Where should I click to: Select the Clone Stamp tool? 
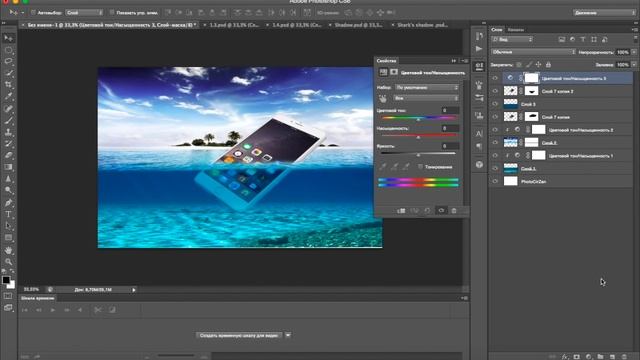click(x=9, y=132)
